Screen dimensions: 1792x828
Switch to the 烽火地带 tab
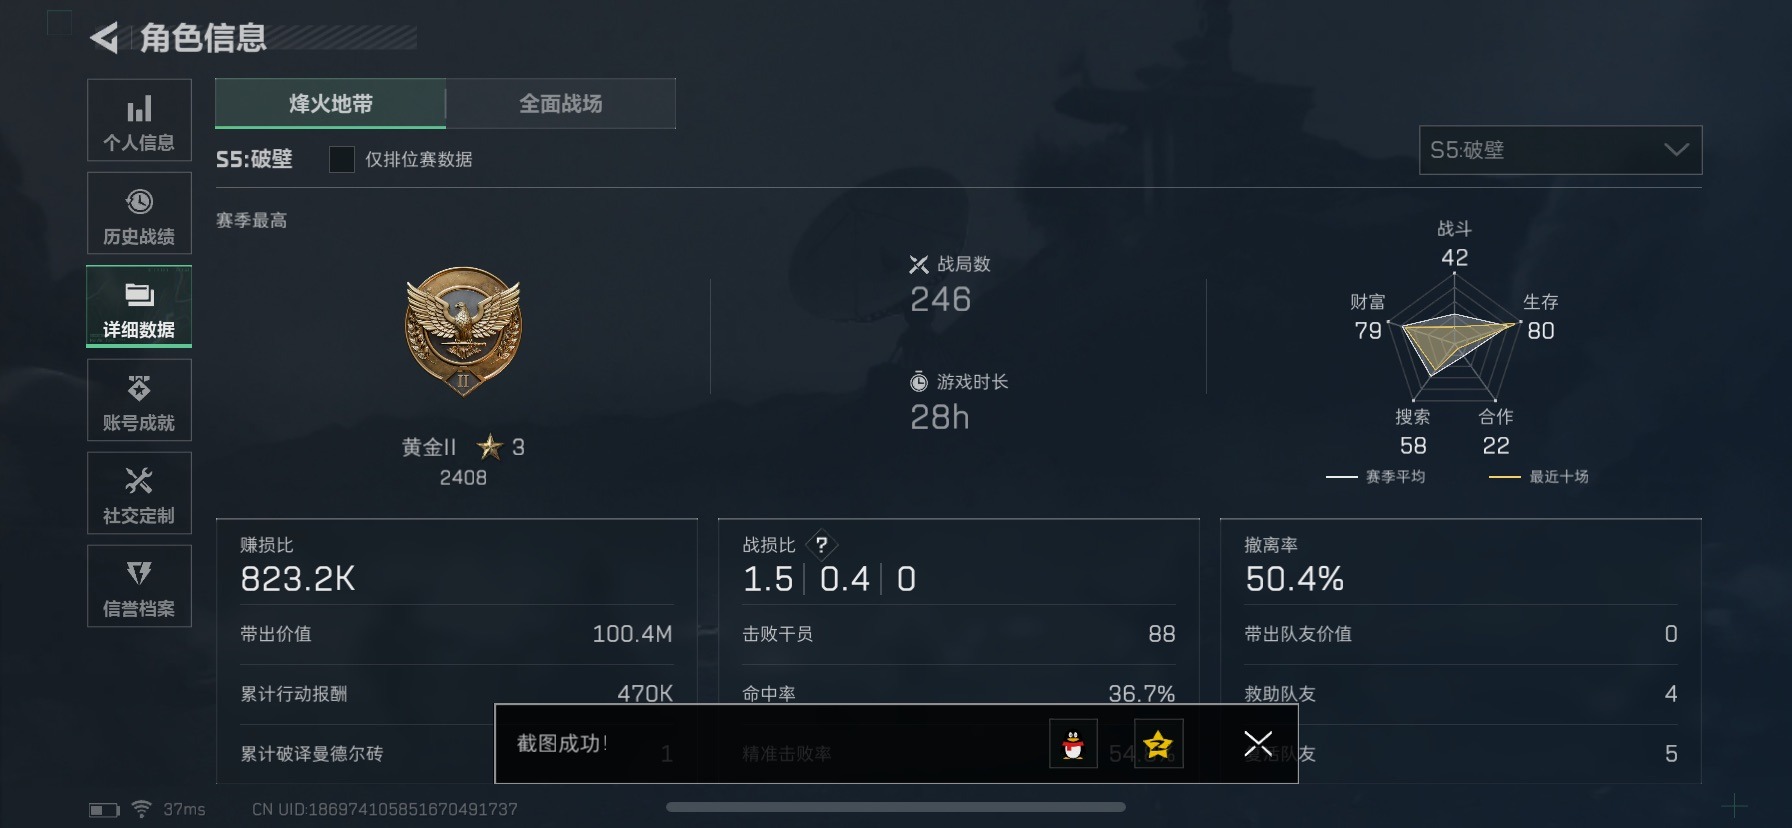[330, 104]
